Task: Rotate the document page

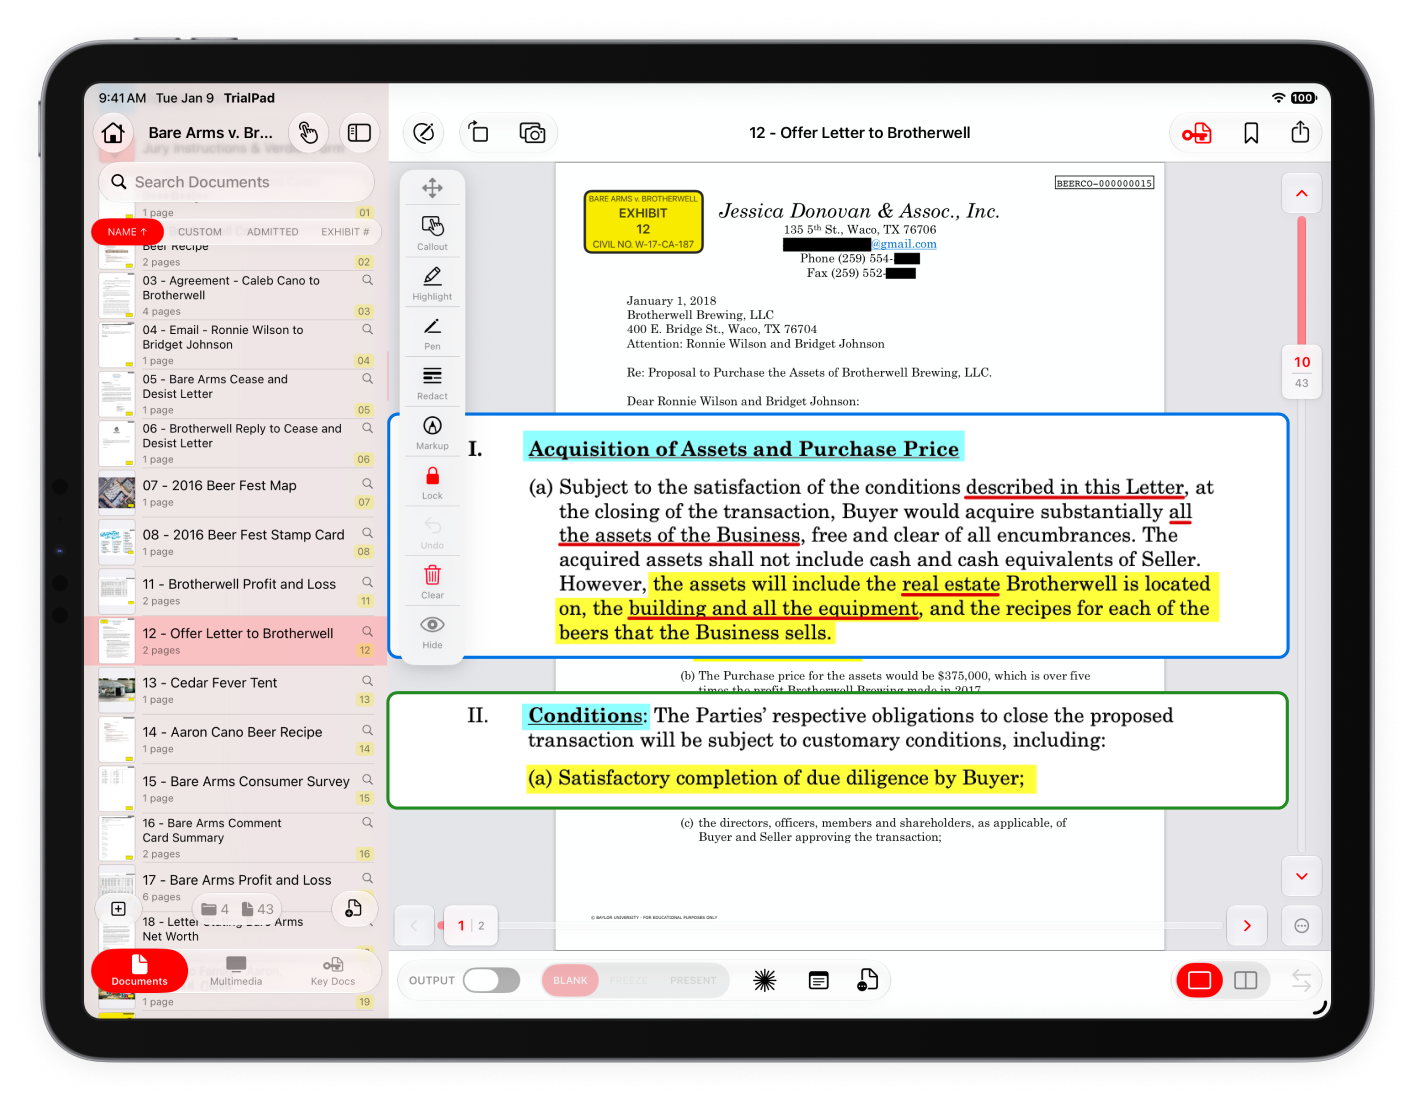Action: [x=479, y=133]
